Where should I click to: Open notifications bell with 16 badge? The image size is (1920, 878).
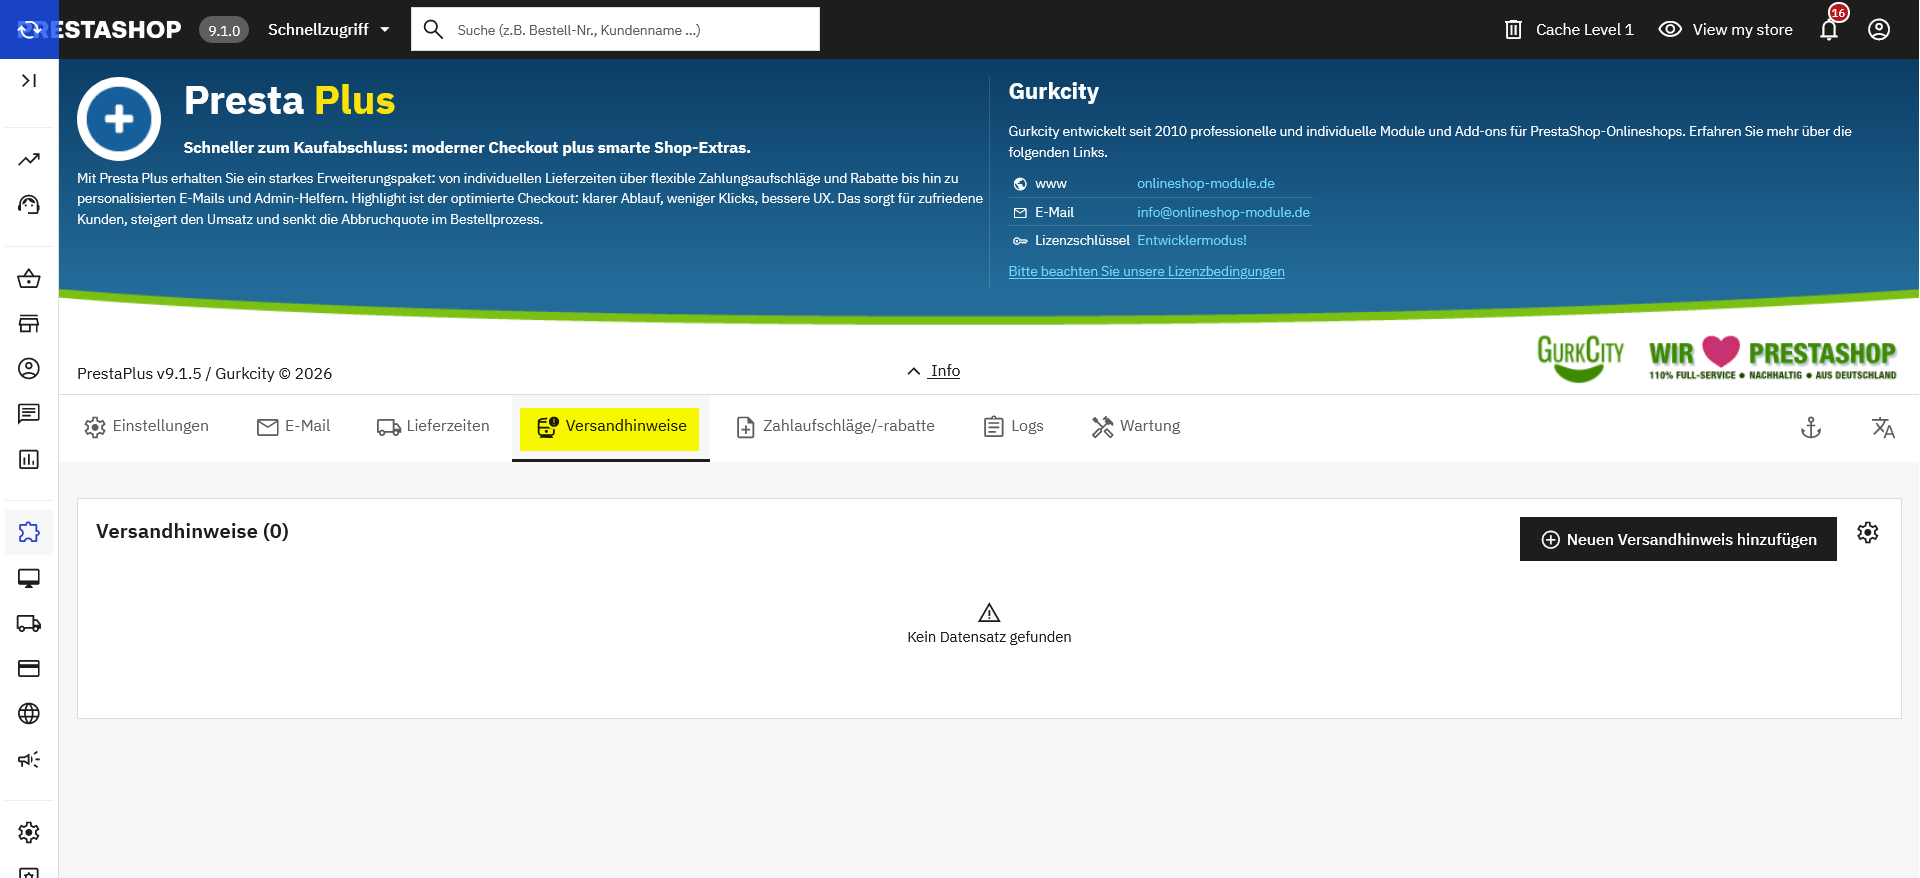[x=1830, y=28]
